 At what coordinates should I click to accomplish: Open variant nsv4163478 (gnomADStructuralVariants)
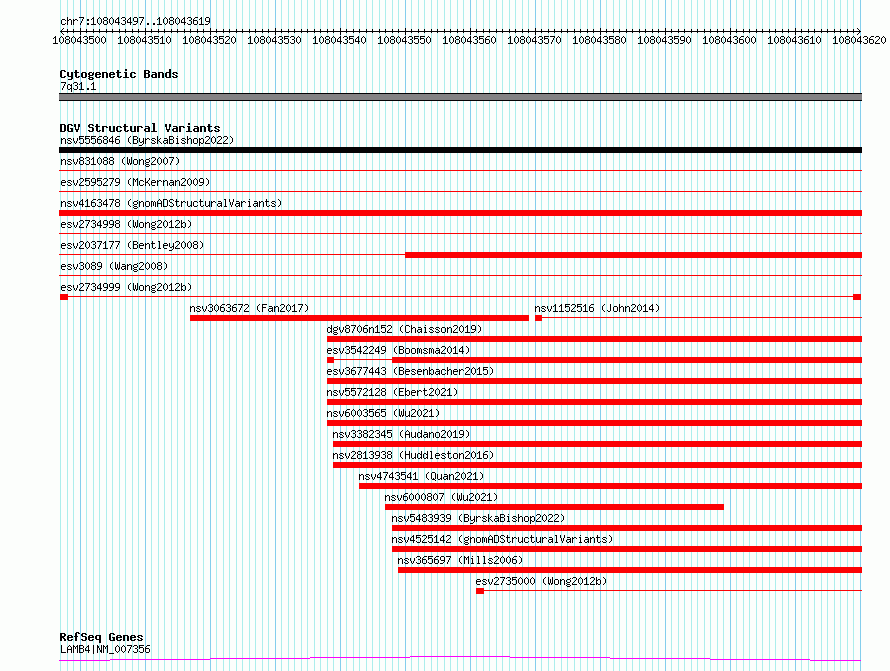[171, 203]
